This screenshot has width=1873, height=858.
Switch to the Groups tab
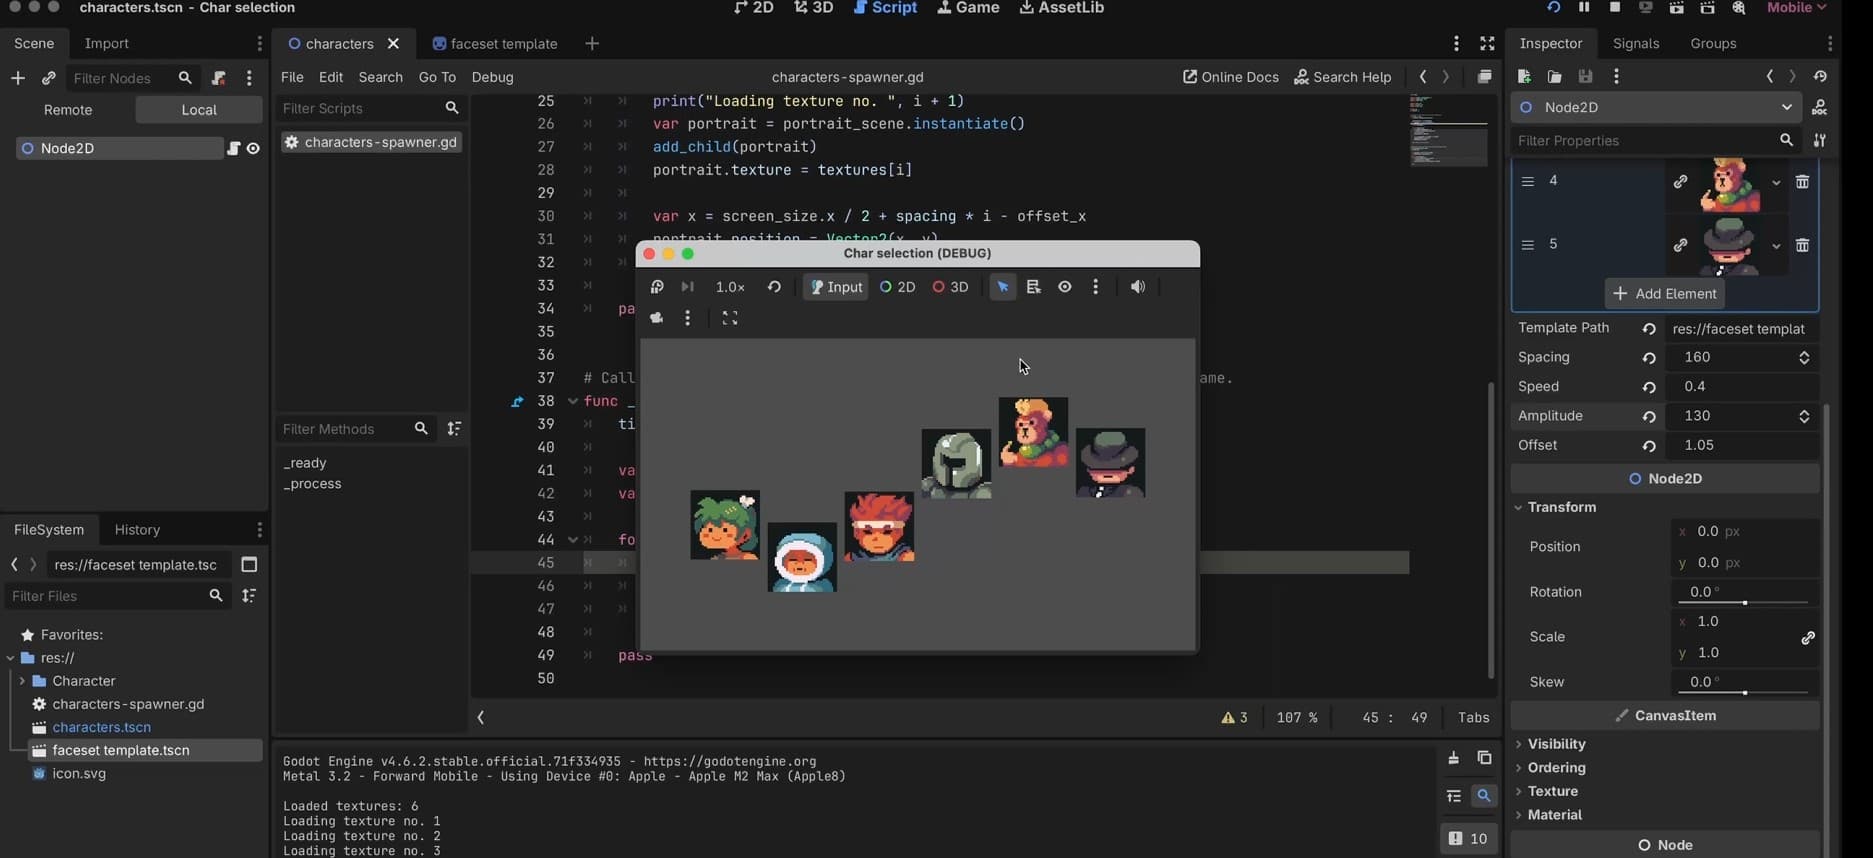pos(1713,44)
